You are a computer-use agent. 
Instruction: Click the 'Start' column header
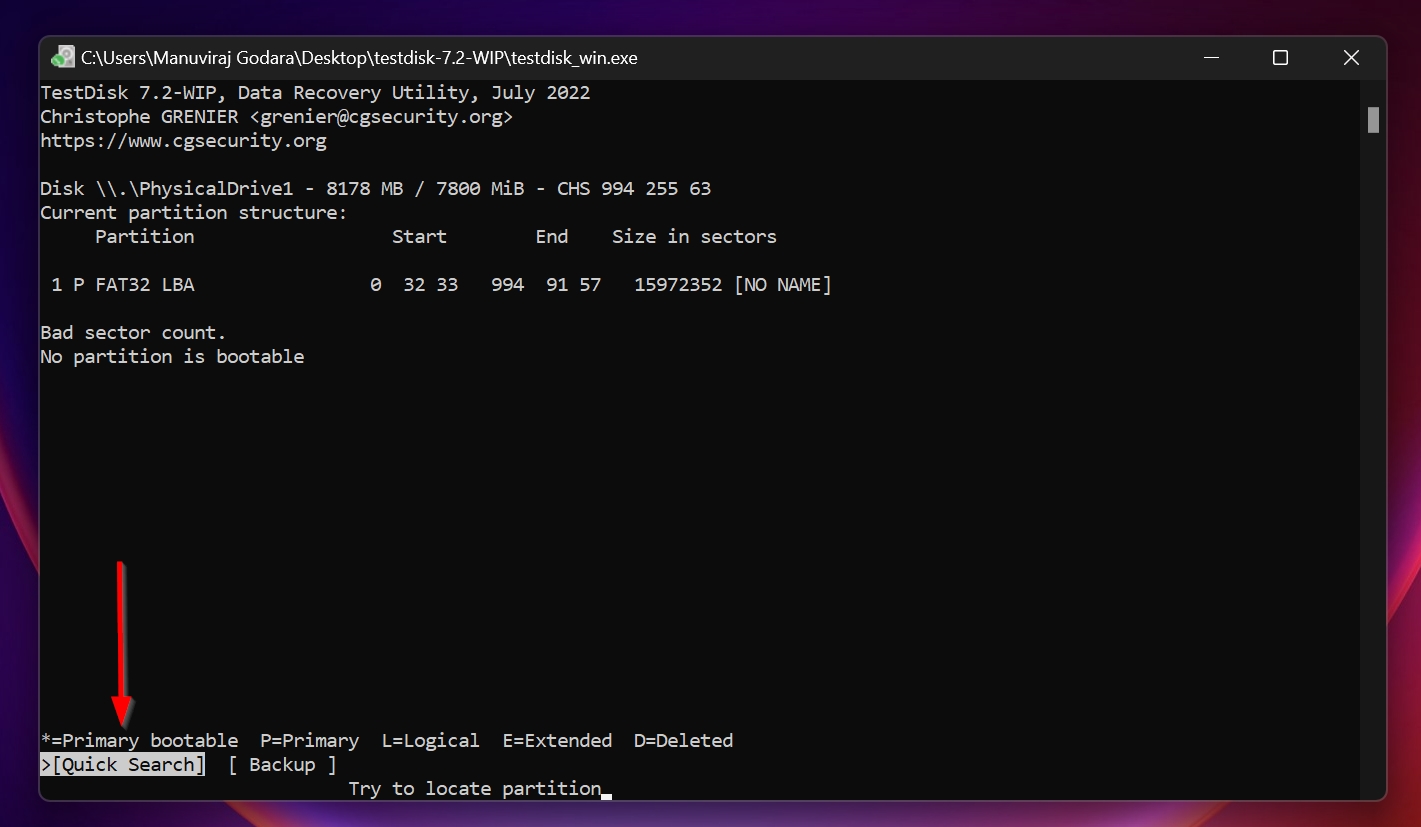click(x=419, y=237)
